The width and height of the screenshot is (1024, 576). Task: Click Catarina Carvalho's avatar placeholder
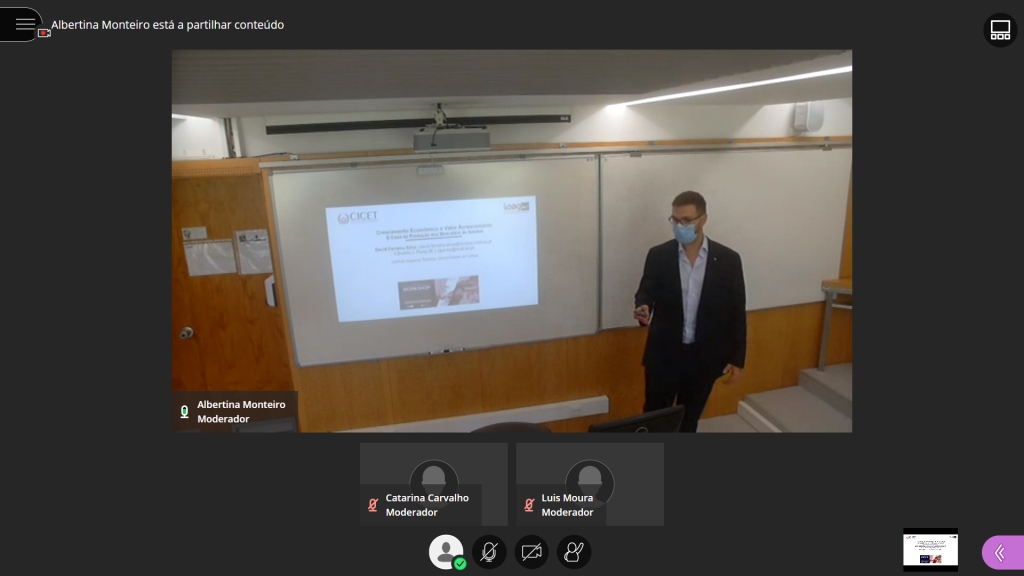coord(433,474)
